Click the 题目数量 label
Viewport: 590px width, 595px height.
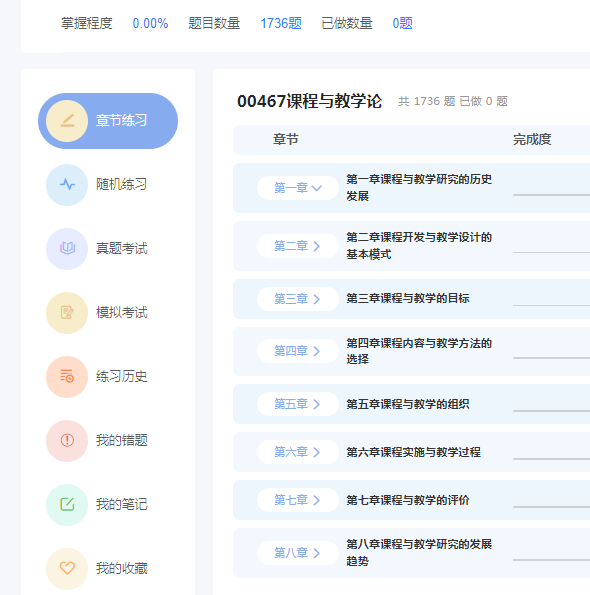(214, 24)
